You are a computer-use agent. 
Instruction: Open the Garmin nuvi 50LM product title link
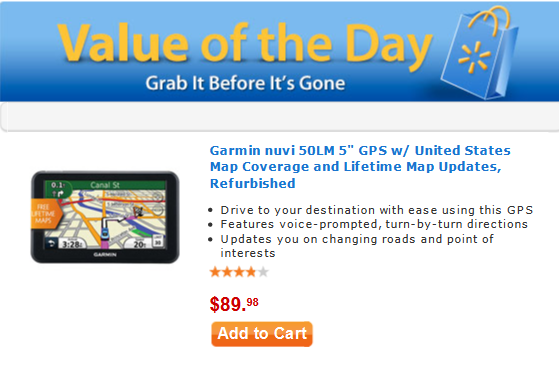point(360,167)
